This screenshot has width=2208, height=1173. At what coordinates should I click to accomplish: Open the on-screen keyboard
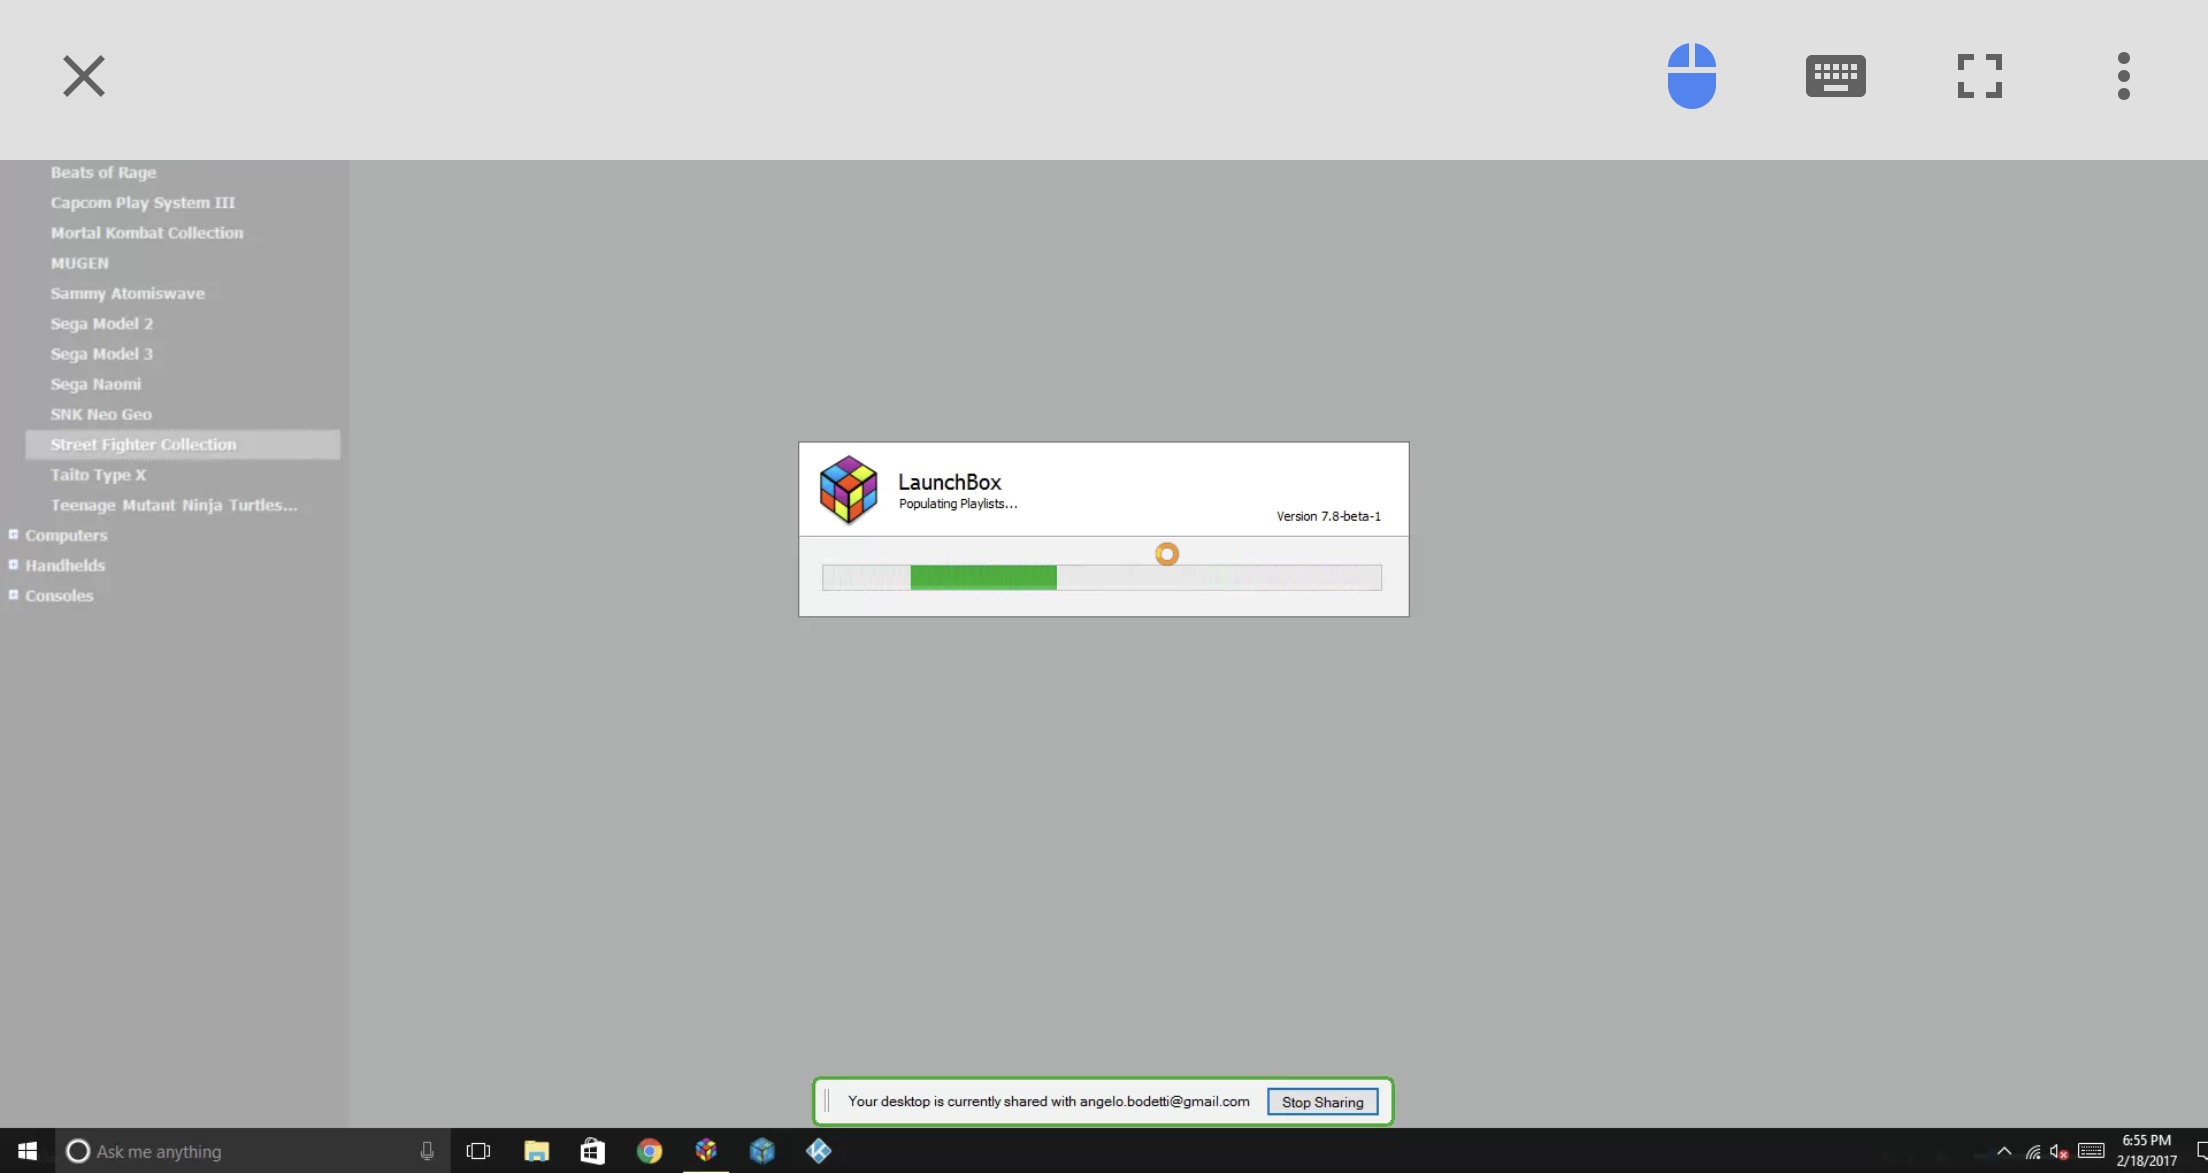coord(1835,76)
